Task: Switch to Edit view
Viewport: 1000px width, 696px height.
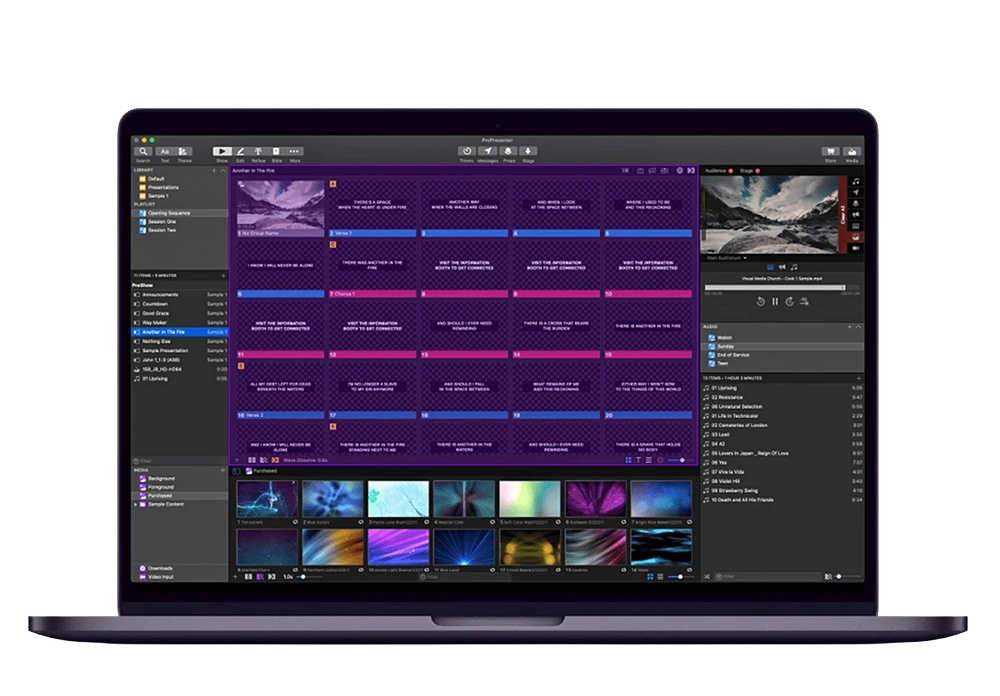Action: pyautogui.click(x=240, y=151)
